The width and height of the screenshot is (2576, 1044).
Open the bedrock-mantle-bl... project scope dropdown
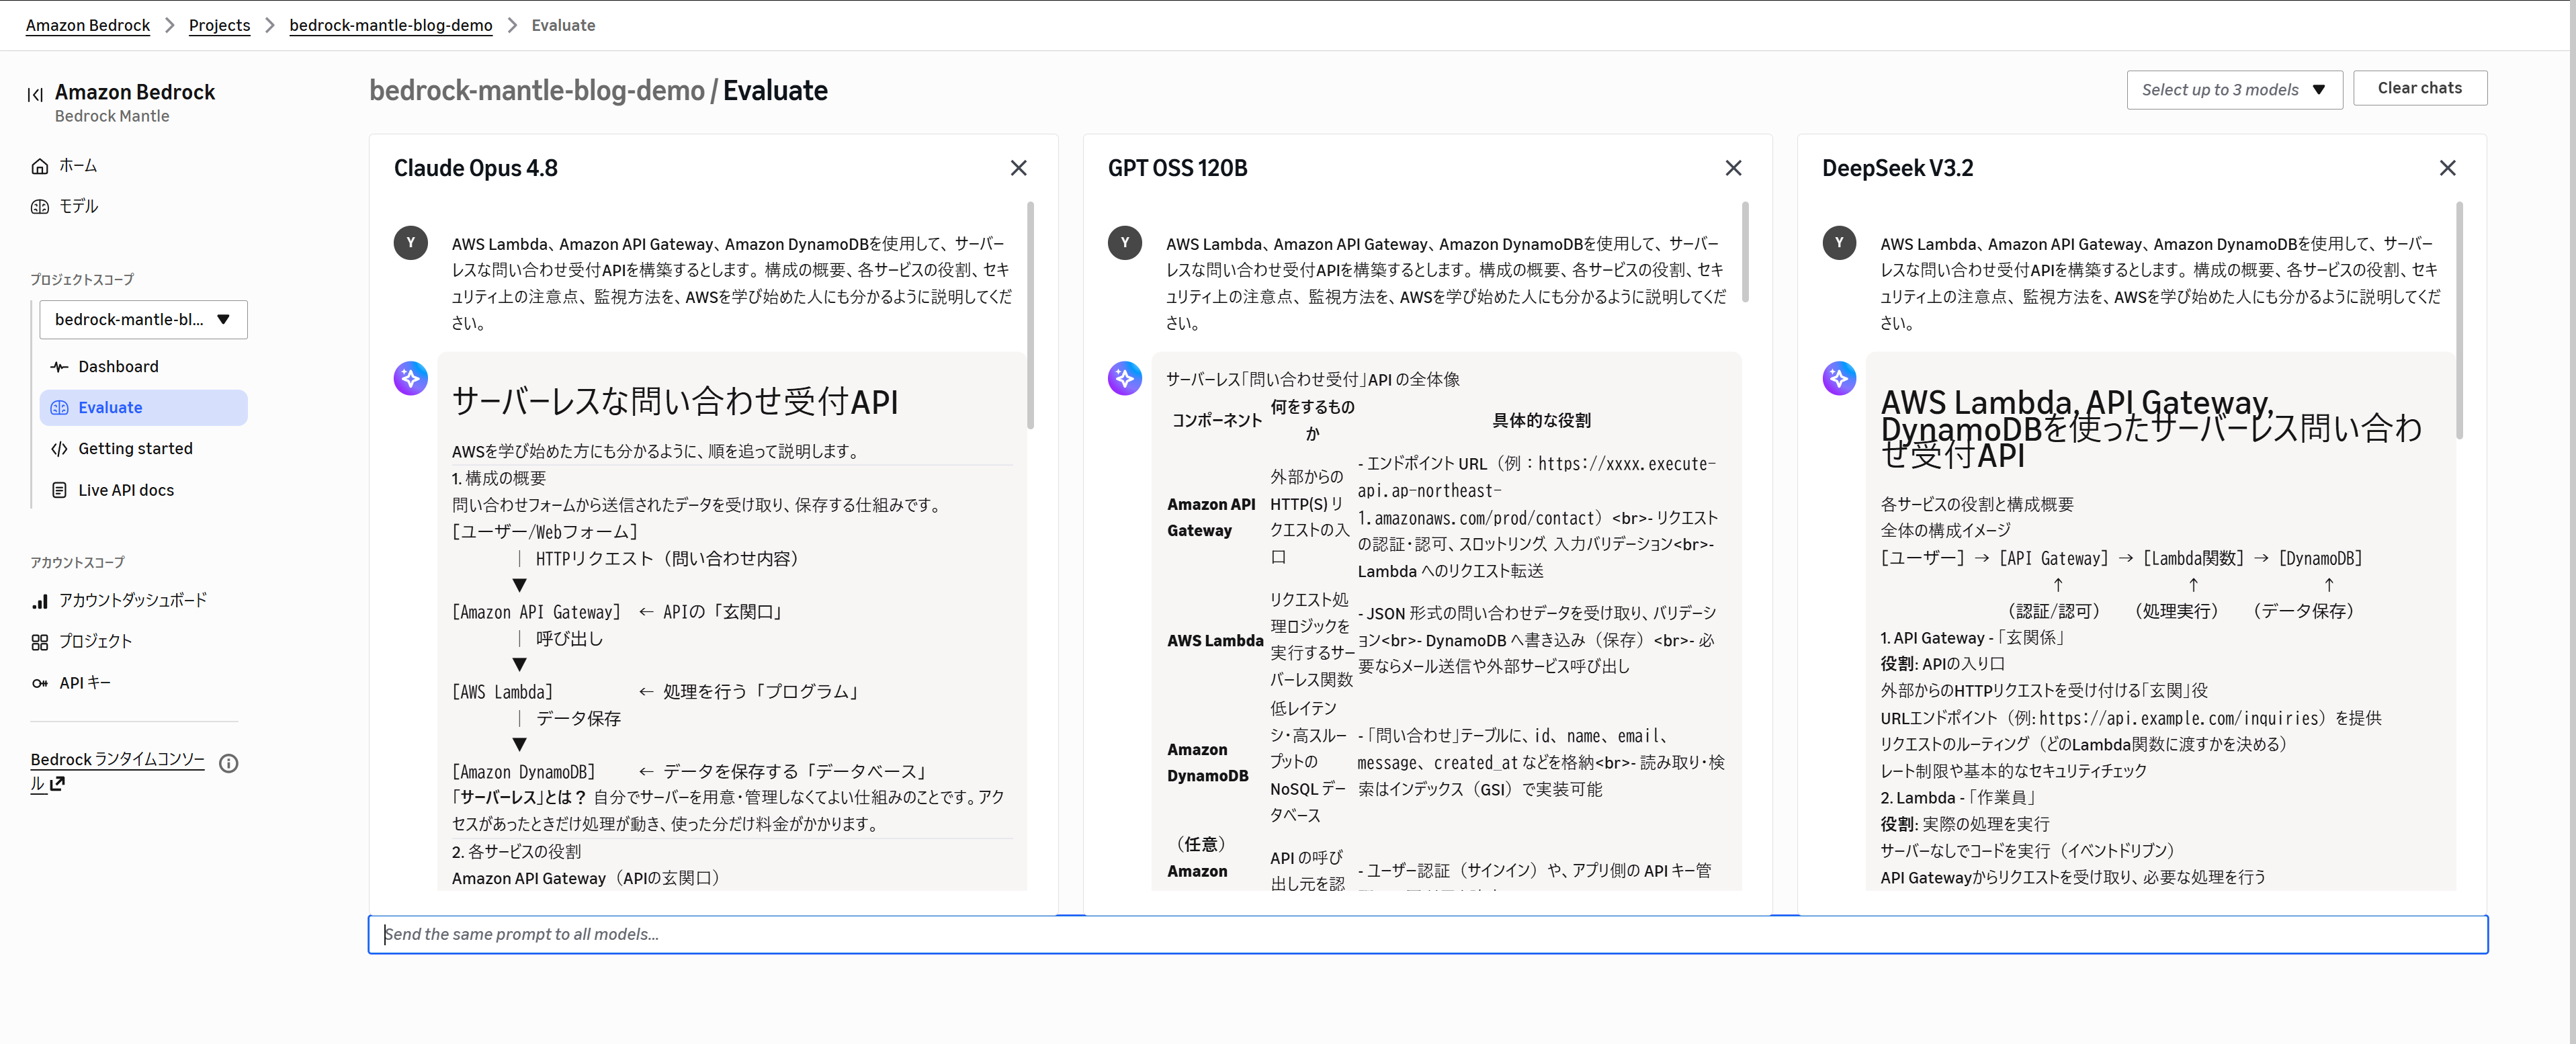[143, 319]
